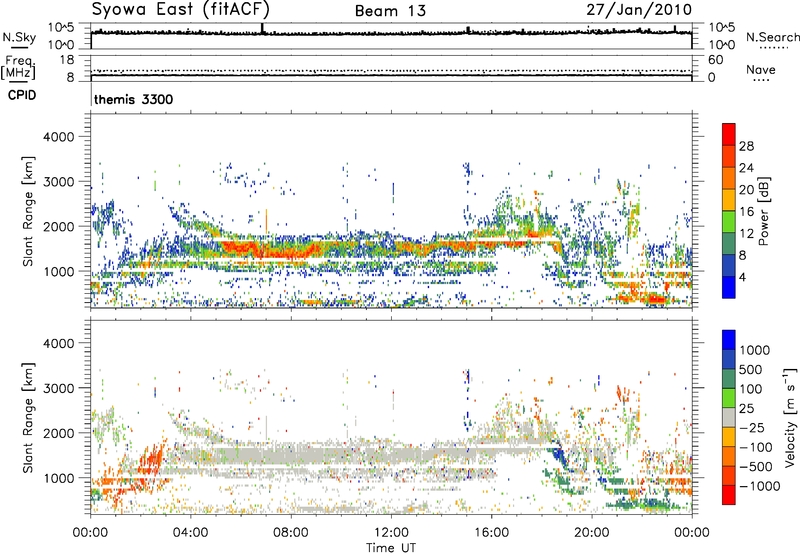Screen dimensions: 800x554
Task: Click the '16' power colorbar tick label
Action: coord(746,212)
